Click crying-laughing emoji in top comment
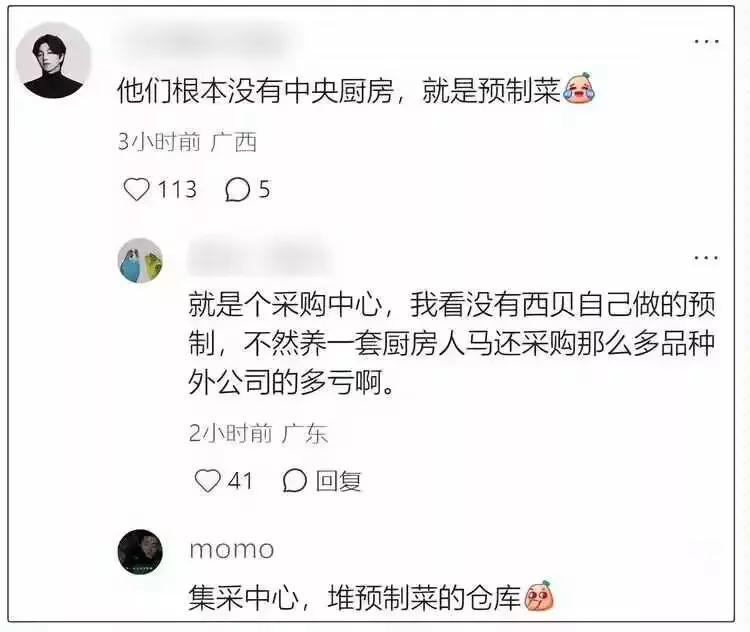This screenshot has width=750, height=632. click(579, 88)
